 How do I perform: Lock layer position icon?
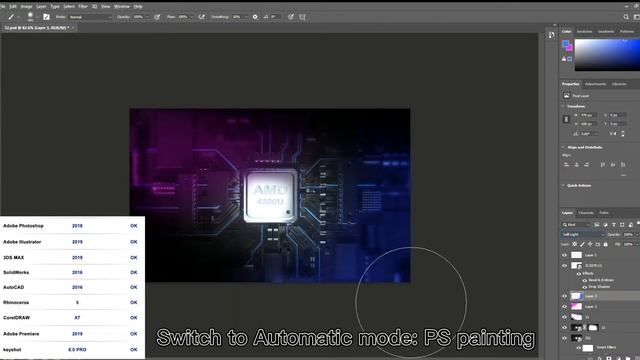[x=590, y=244]
